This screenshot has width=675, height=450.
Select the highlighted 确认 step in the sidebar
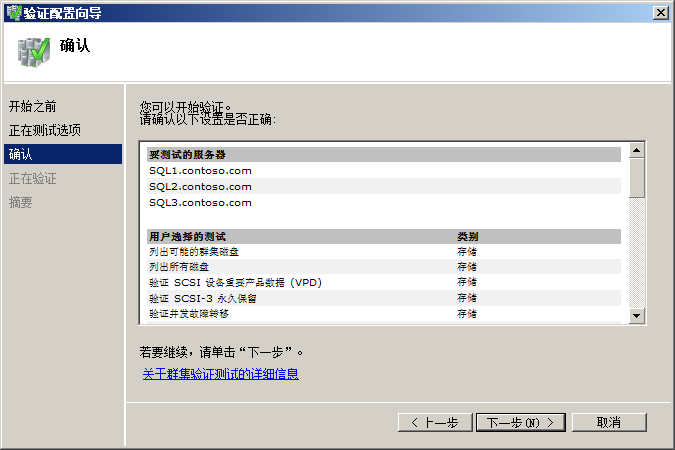click(x=63, y=154)
